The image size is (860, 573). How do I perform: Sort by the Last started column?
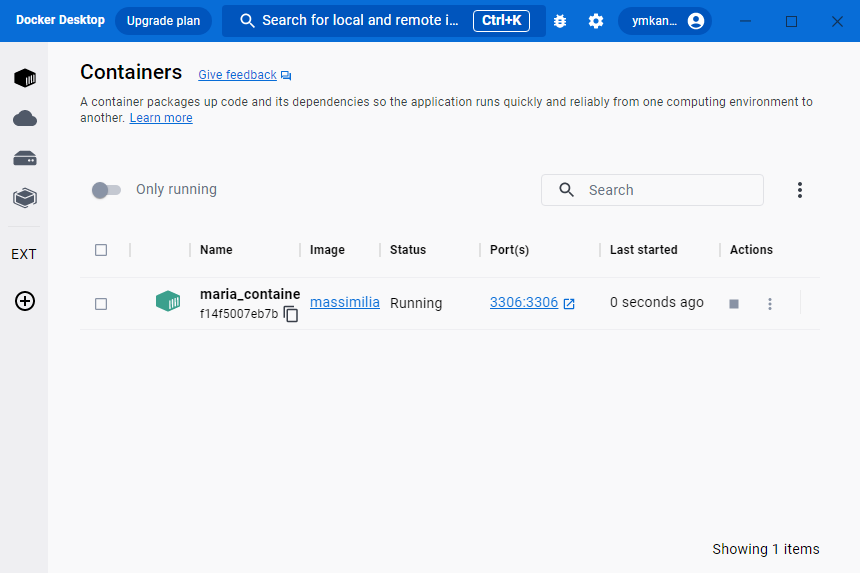(x=643, y=250)
